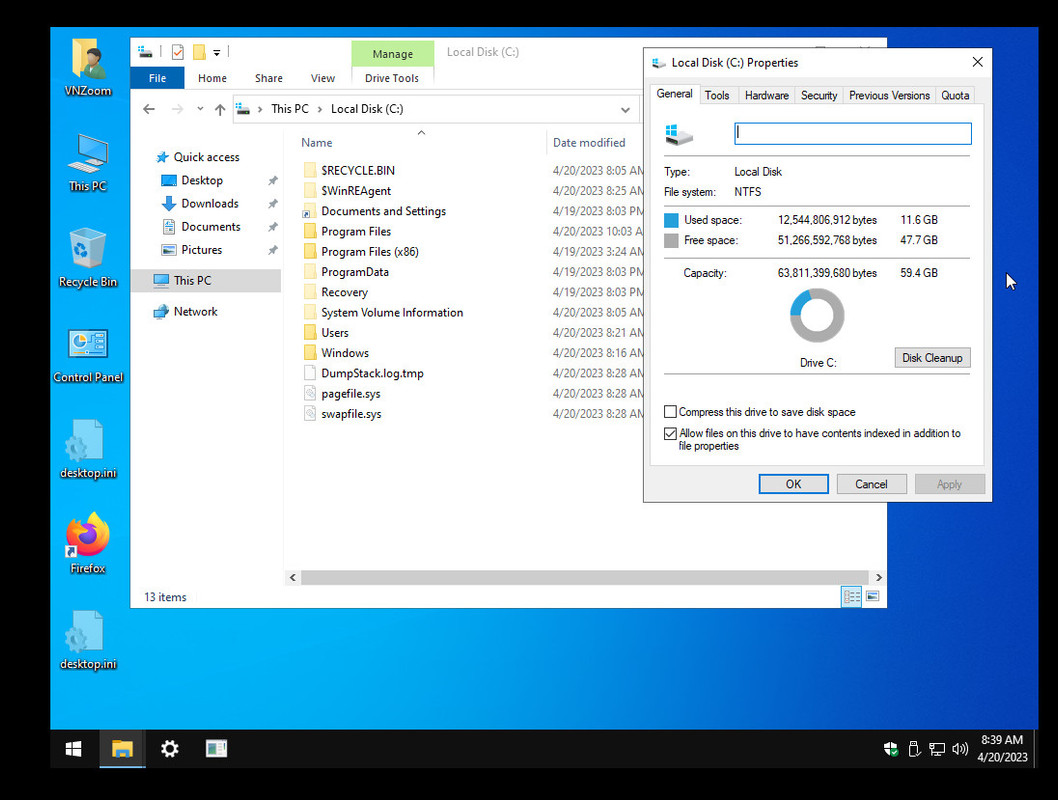Switch to Hardware tab in Properties

767,96
